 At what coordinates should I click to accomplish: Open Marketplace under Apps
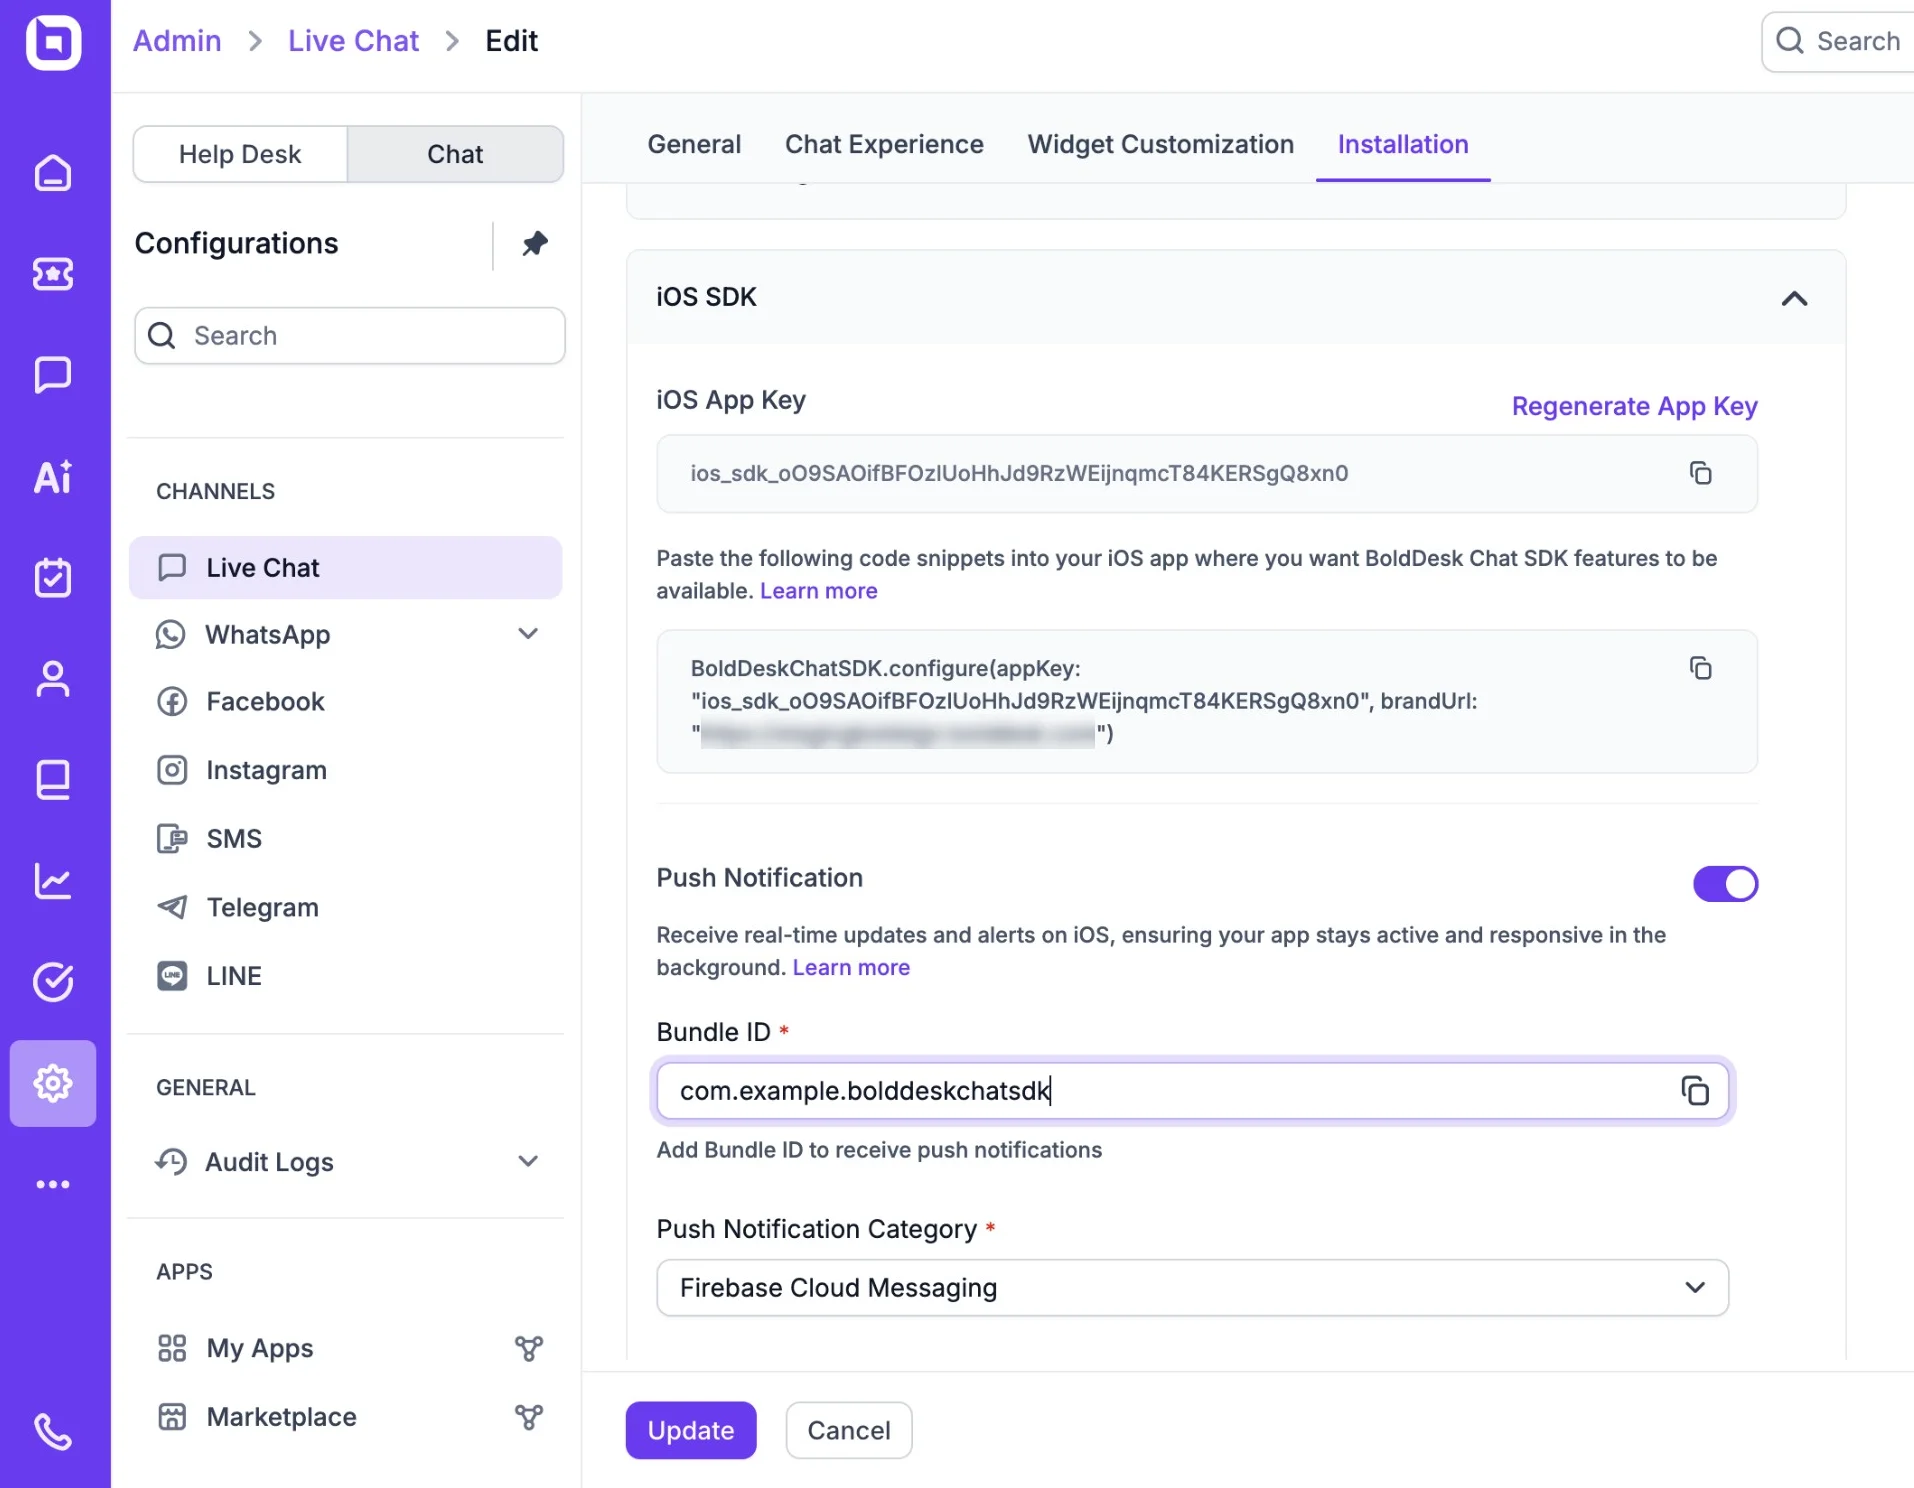point(281,1417)
